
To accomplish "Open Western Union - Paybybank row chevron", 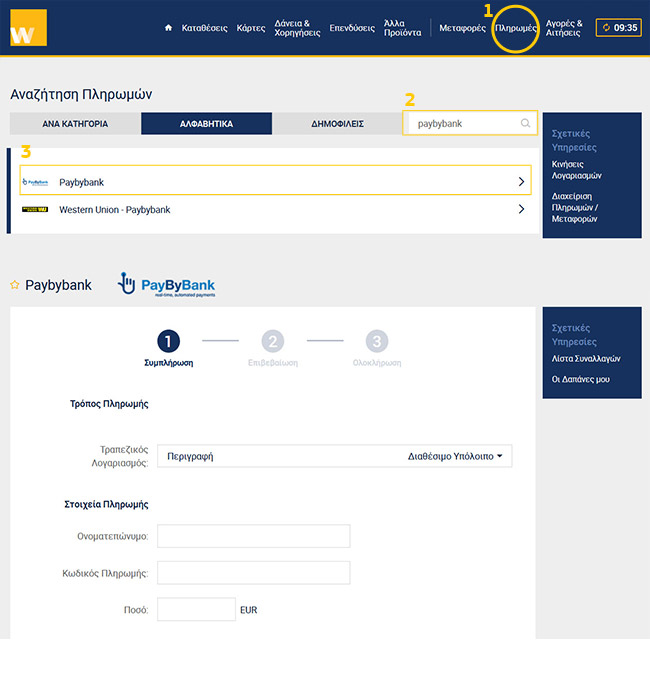I will (521, 210).
